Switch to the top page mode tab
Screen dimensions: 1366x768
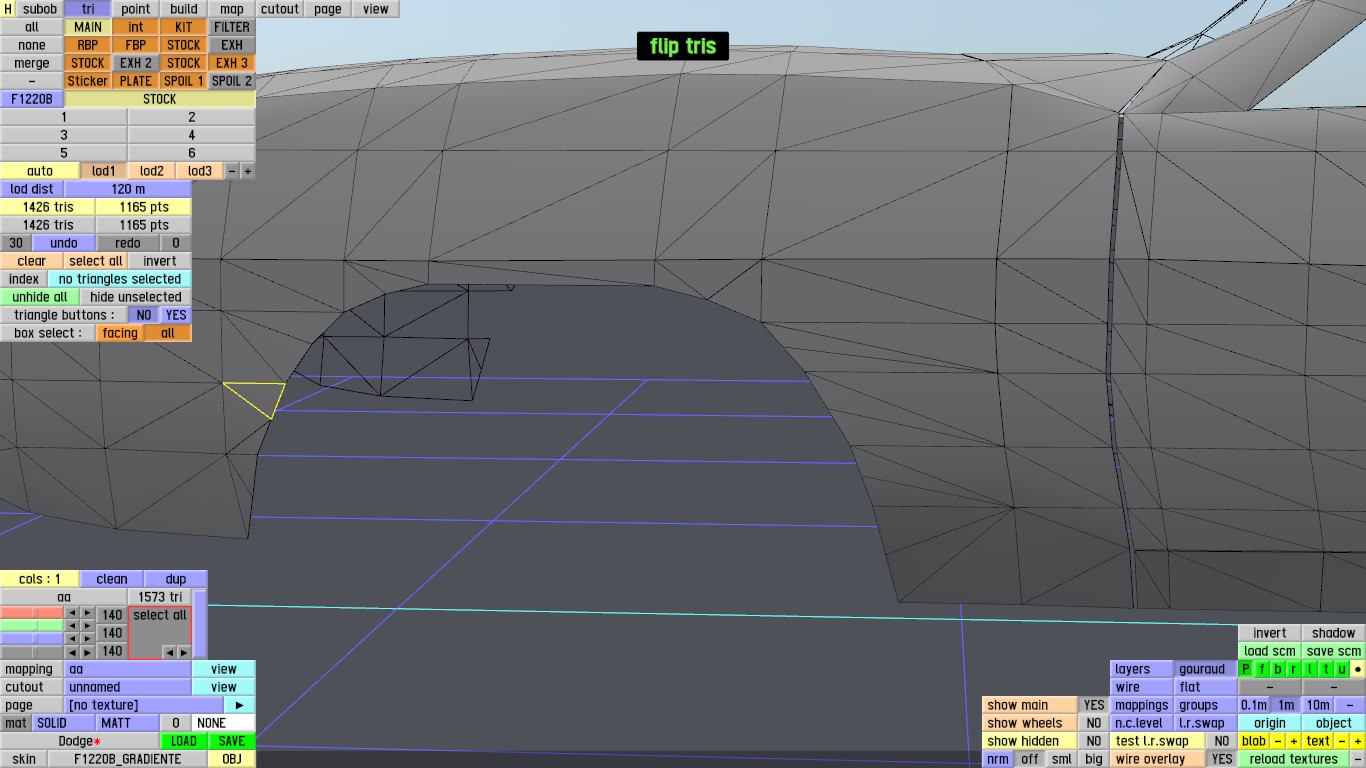tap(328, 9)
